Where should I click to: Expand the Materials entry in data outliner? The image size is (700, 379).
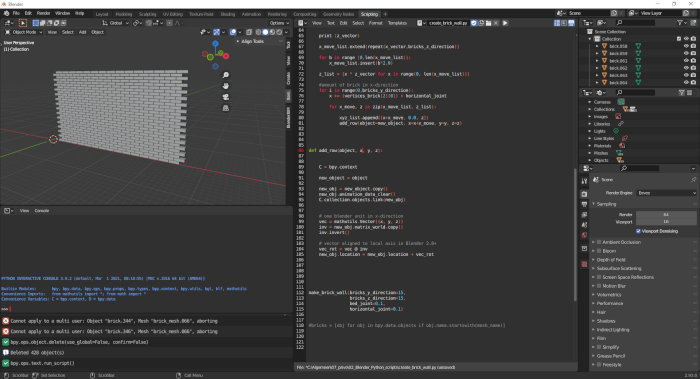point(590,146)
